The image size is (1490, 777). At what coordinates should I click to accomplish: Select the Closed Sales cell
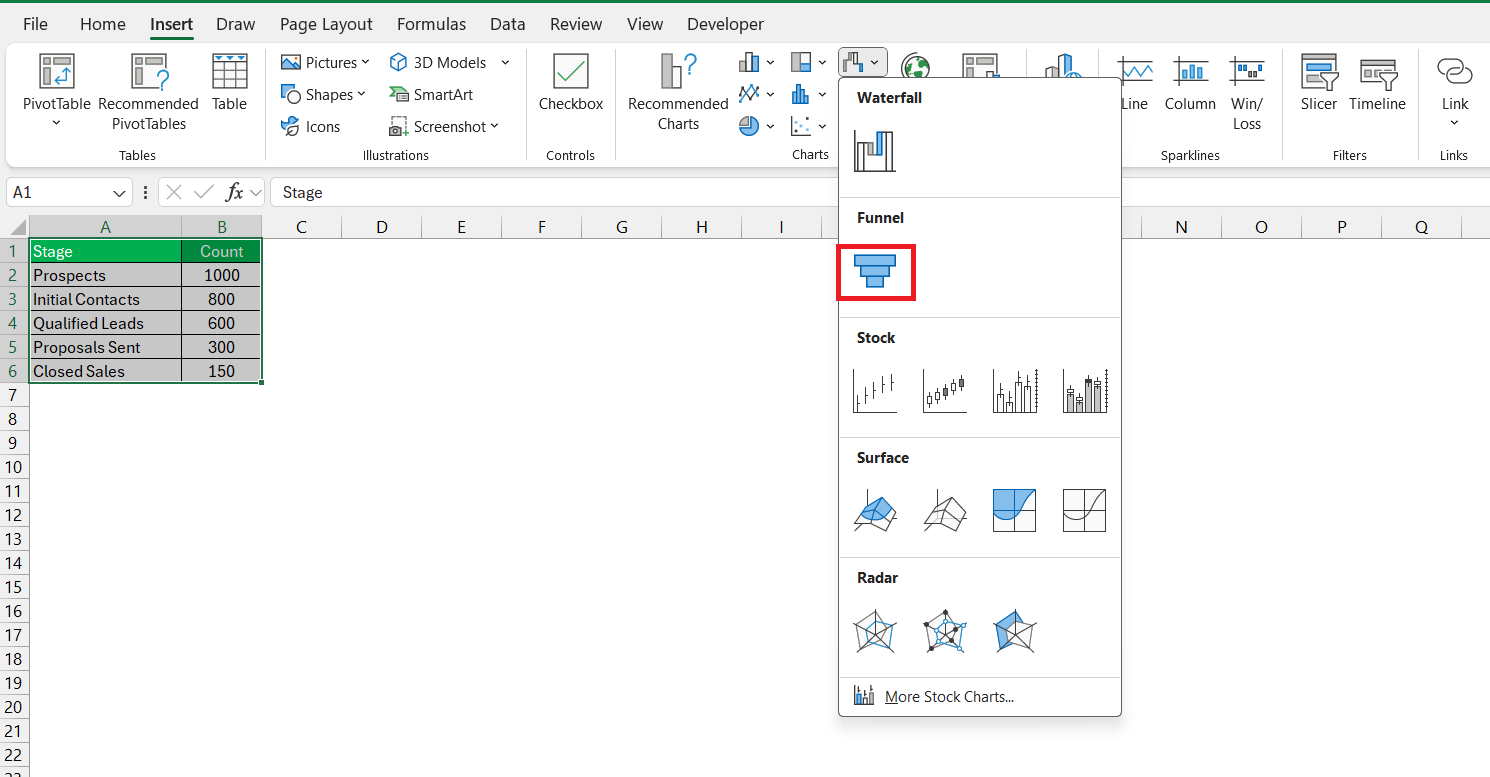pos(106,371)
